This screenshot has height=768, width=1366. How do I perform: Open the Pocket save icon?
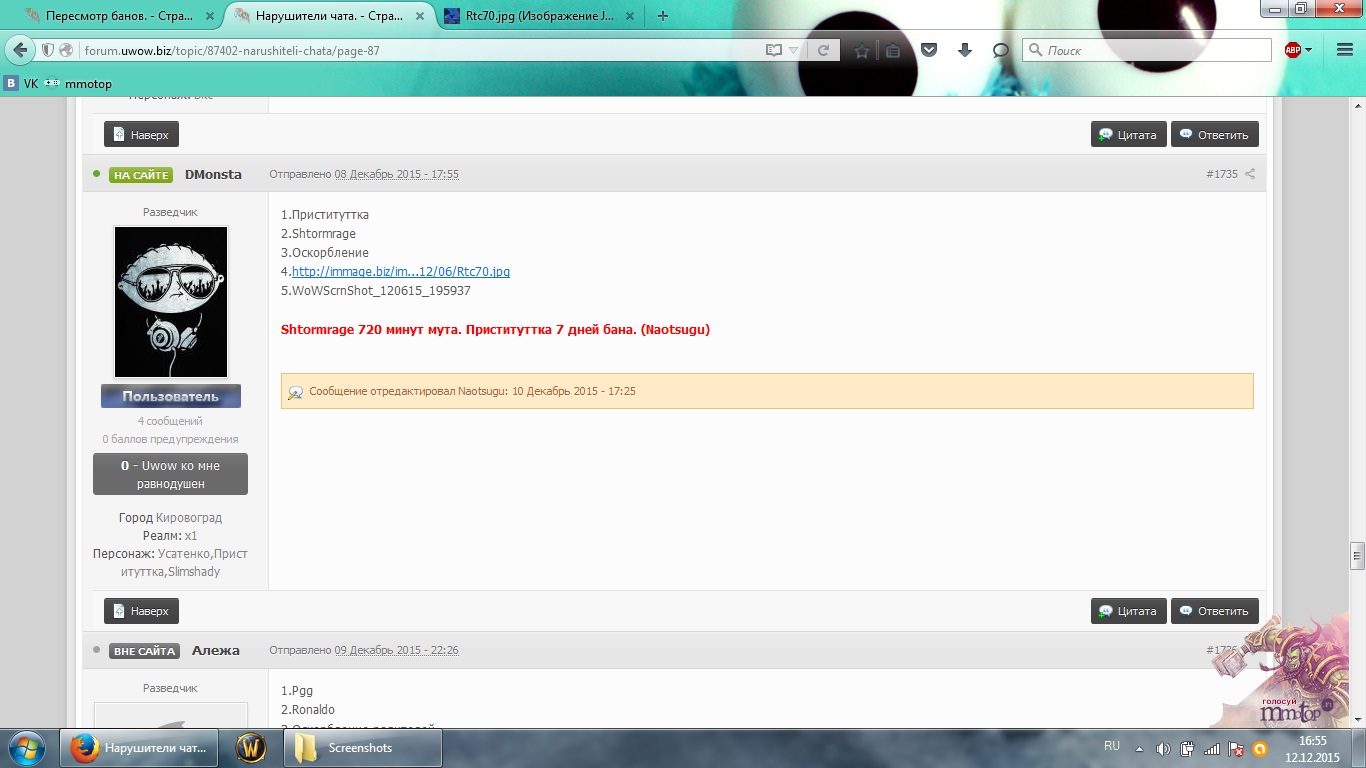click(929, 50)
